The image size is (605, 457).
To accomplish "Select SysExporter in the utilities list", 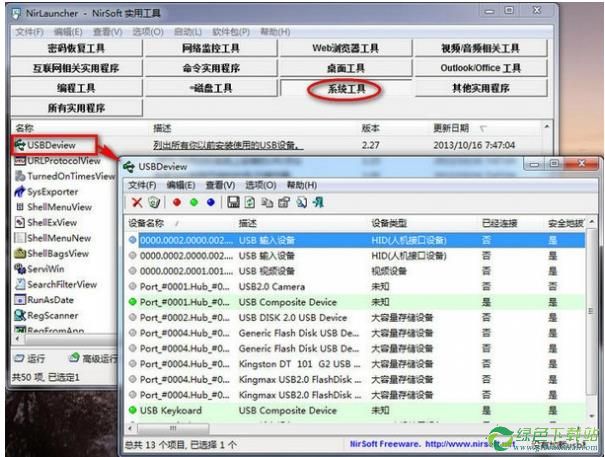I will pyautogui.click(x=52, y=191).
